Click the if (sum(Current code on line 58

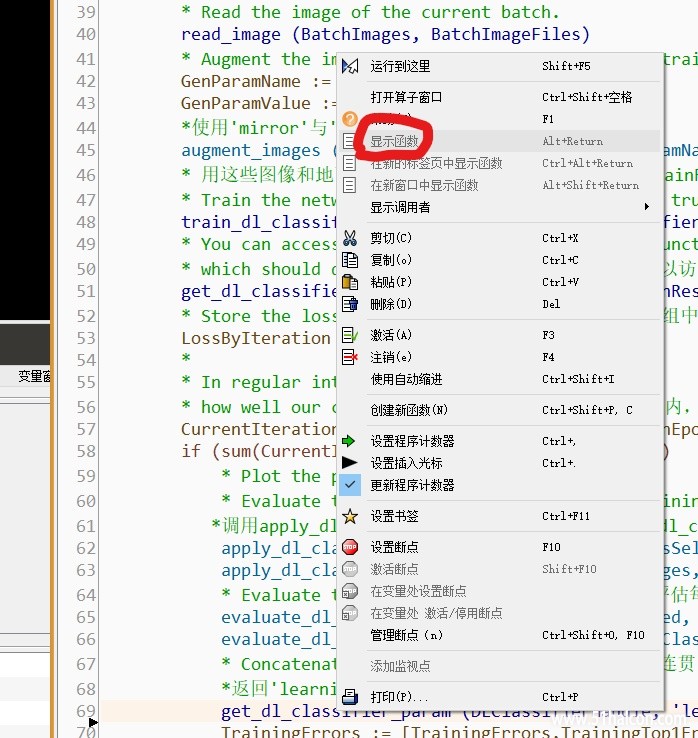259,451
